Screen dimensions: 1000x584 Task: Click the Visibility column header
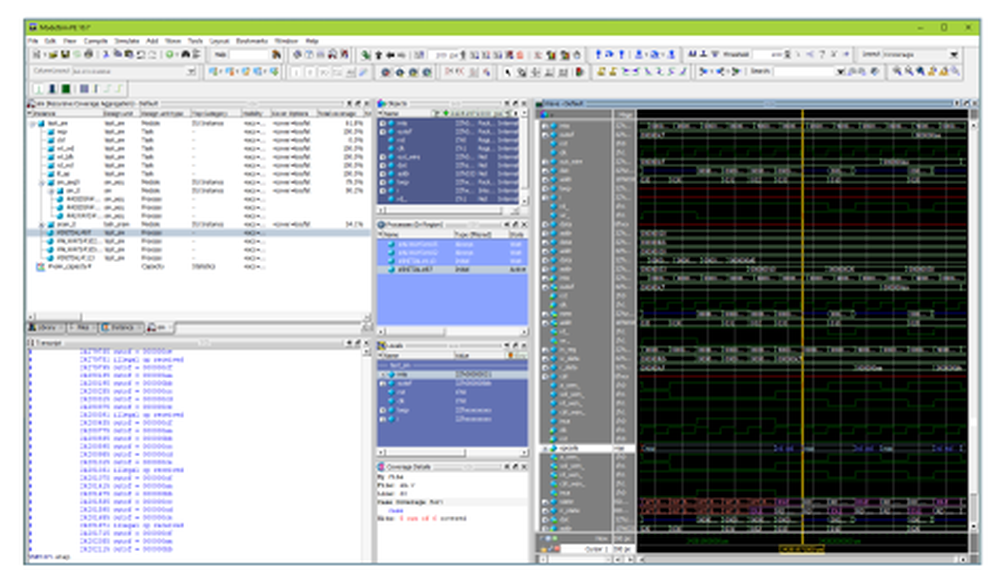pyautogui.click(x=257, y=113)
